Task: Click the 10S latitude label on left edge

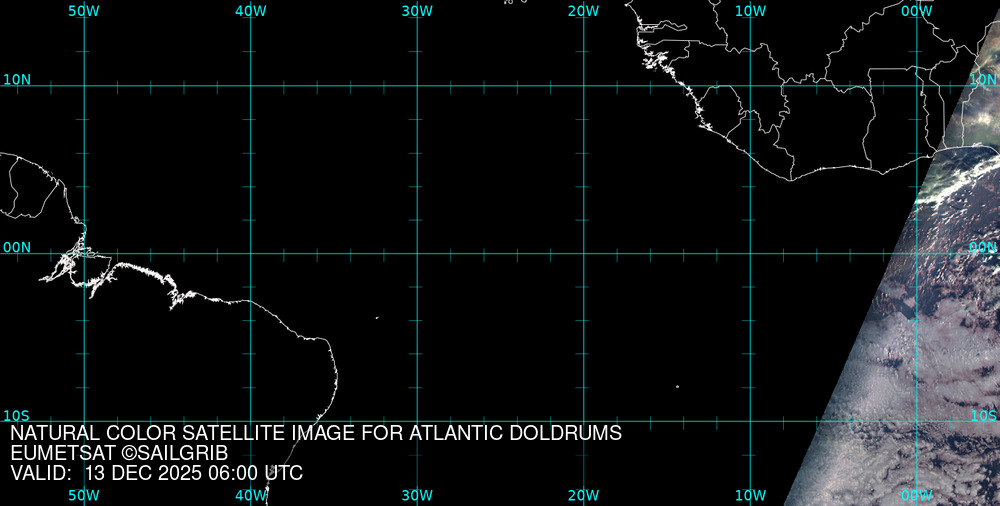Action: 16,415
